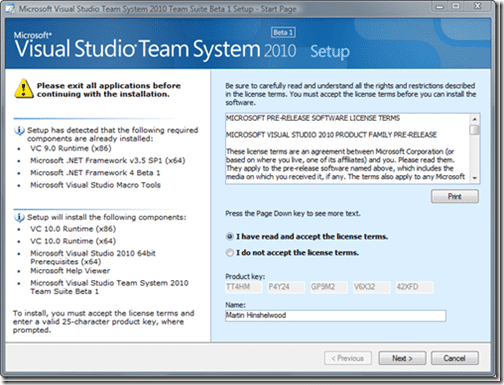Close the setup window

pos(477,6)
